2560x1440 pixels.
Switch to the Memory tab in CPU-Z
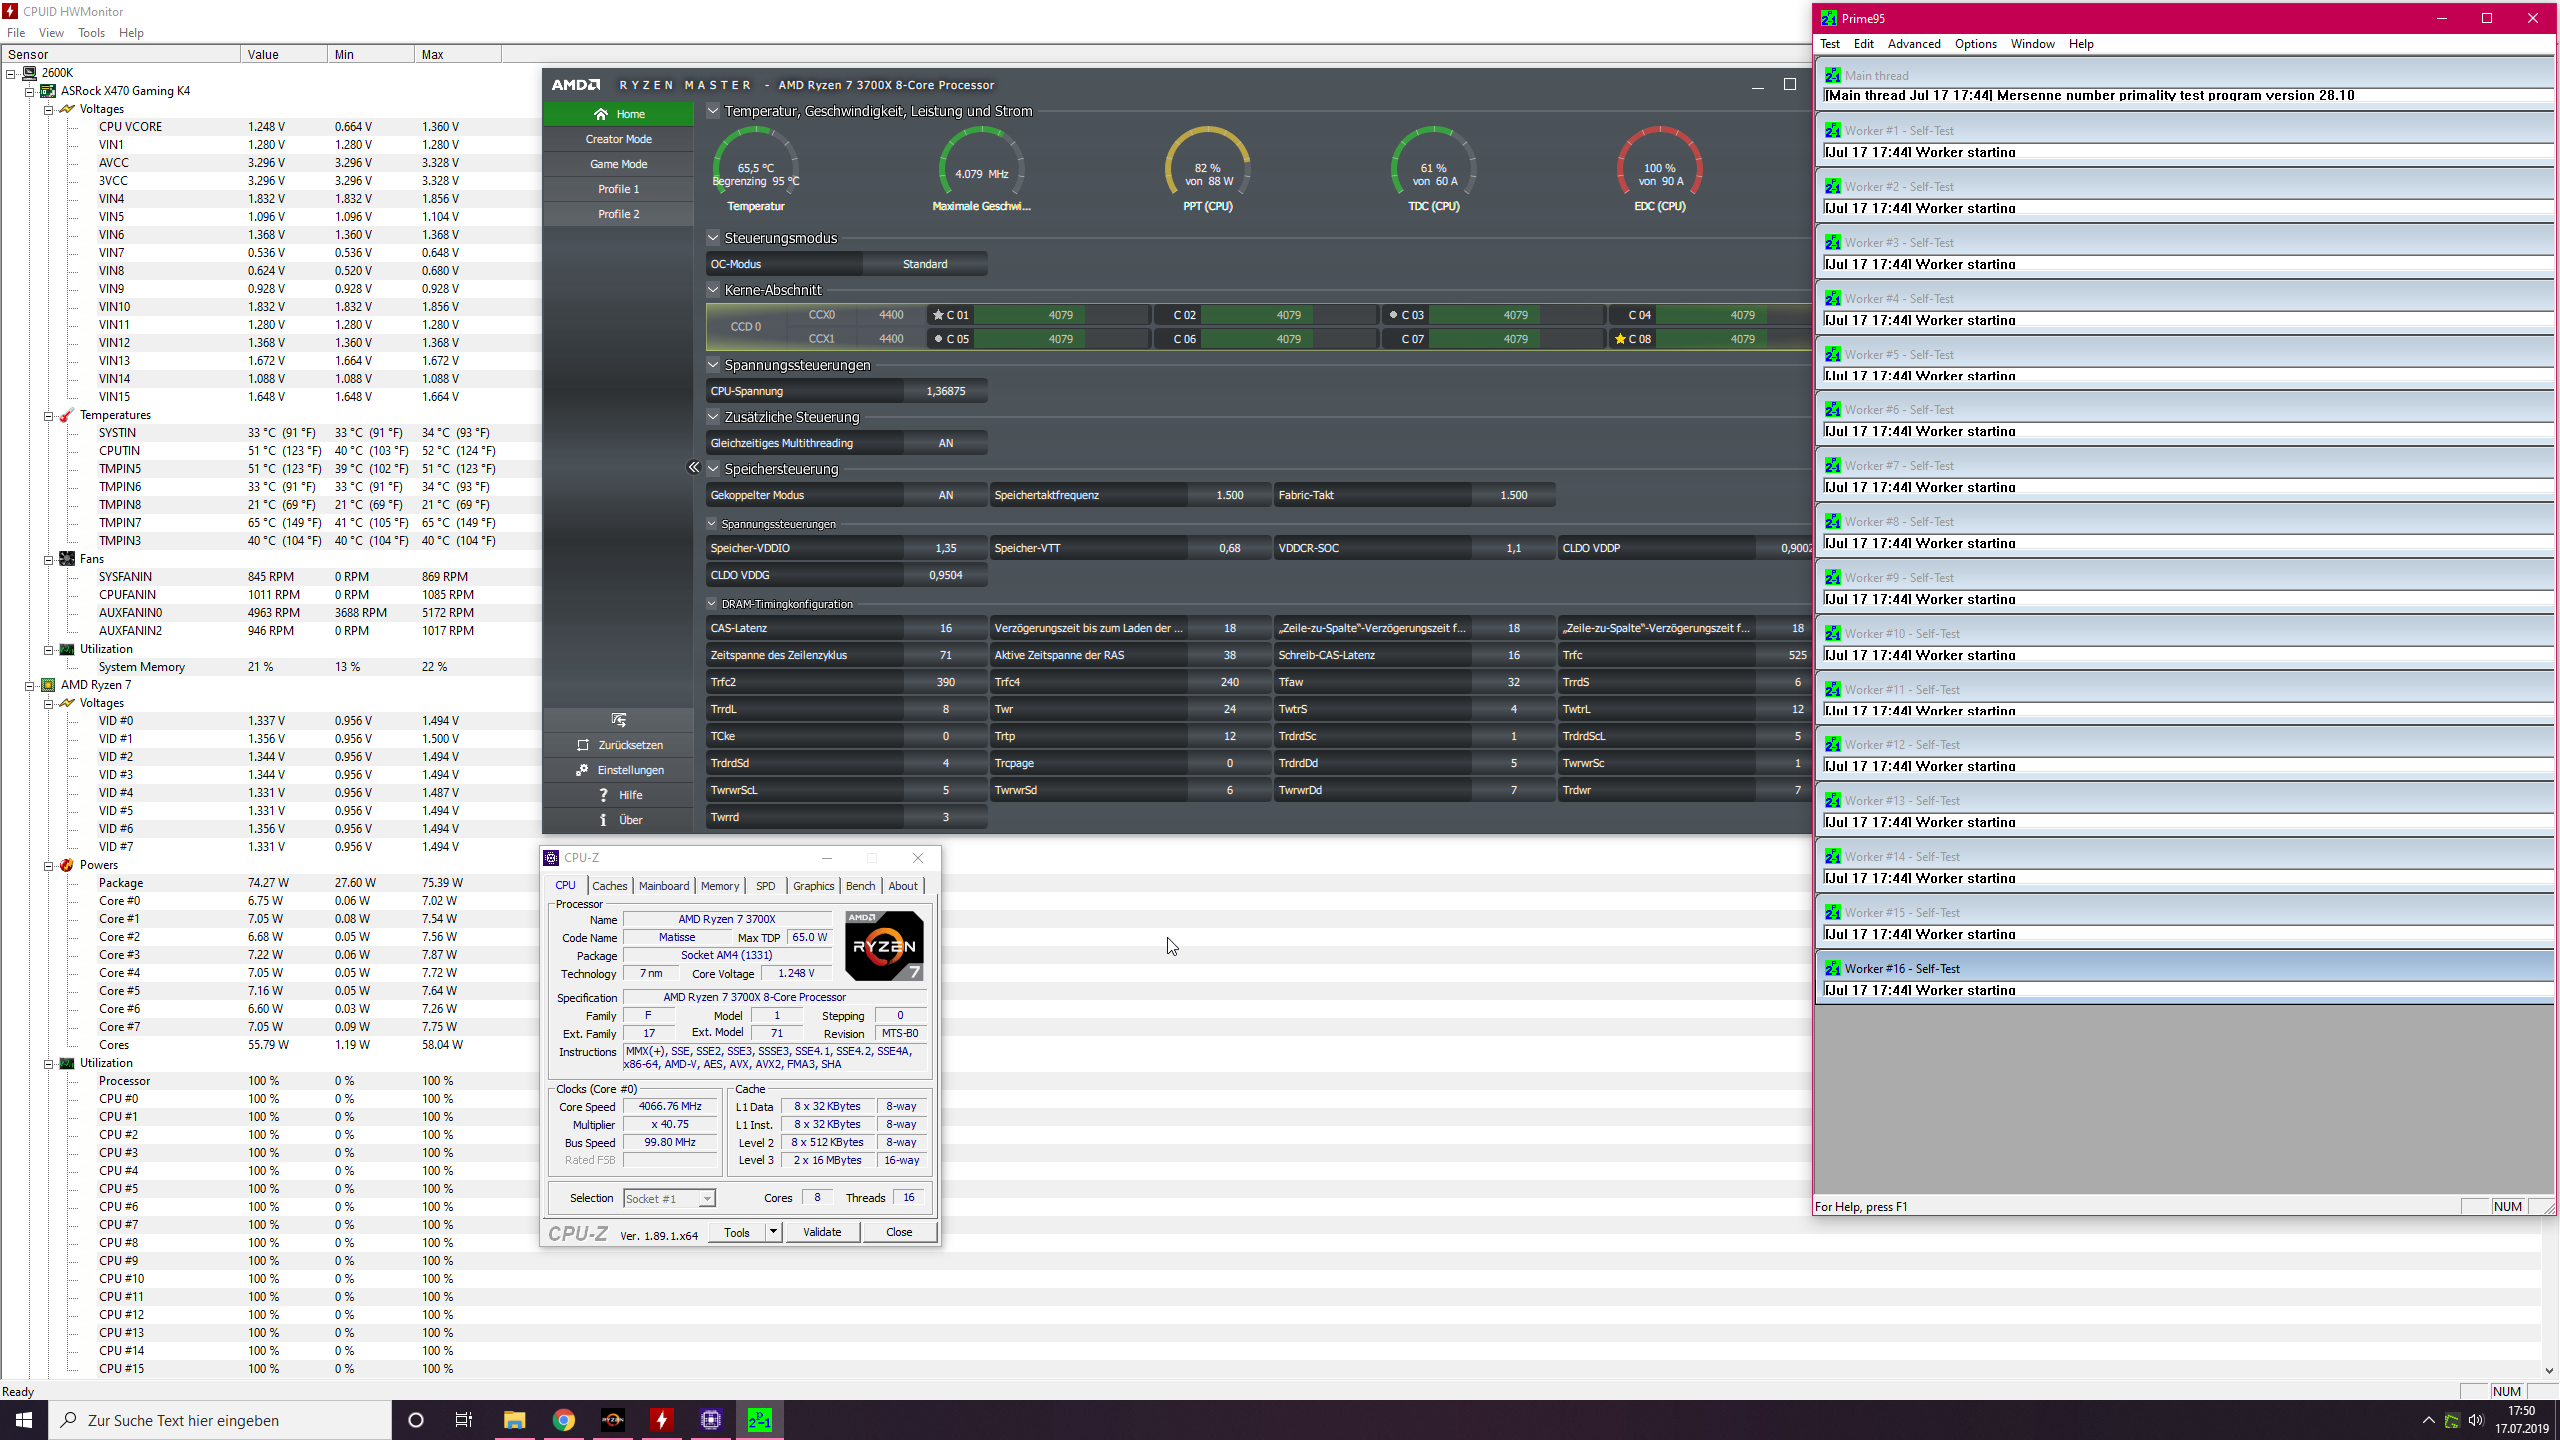coord(719,886)
